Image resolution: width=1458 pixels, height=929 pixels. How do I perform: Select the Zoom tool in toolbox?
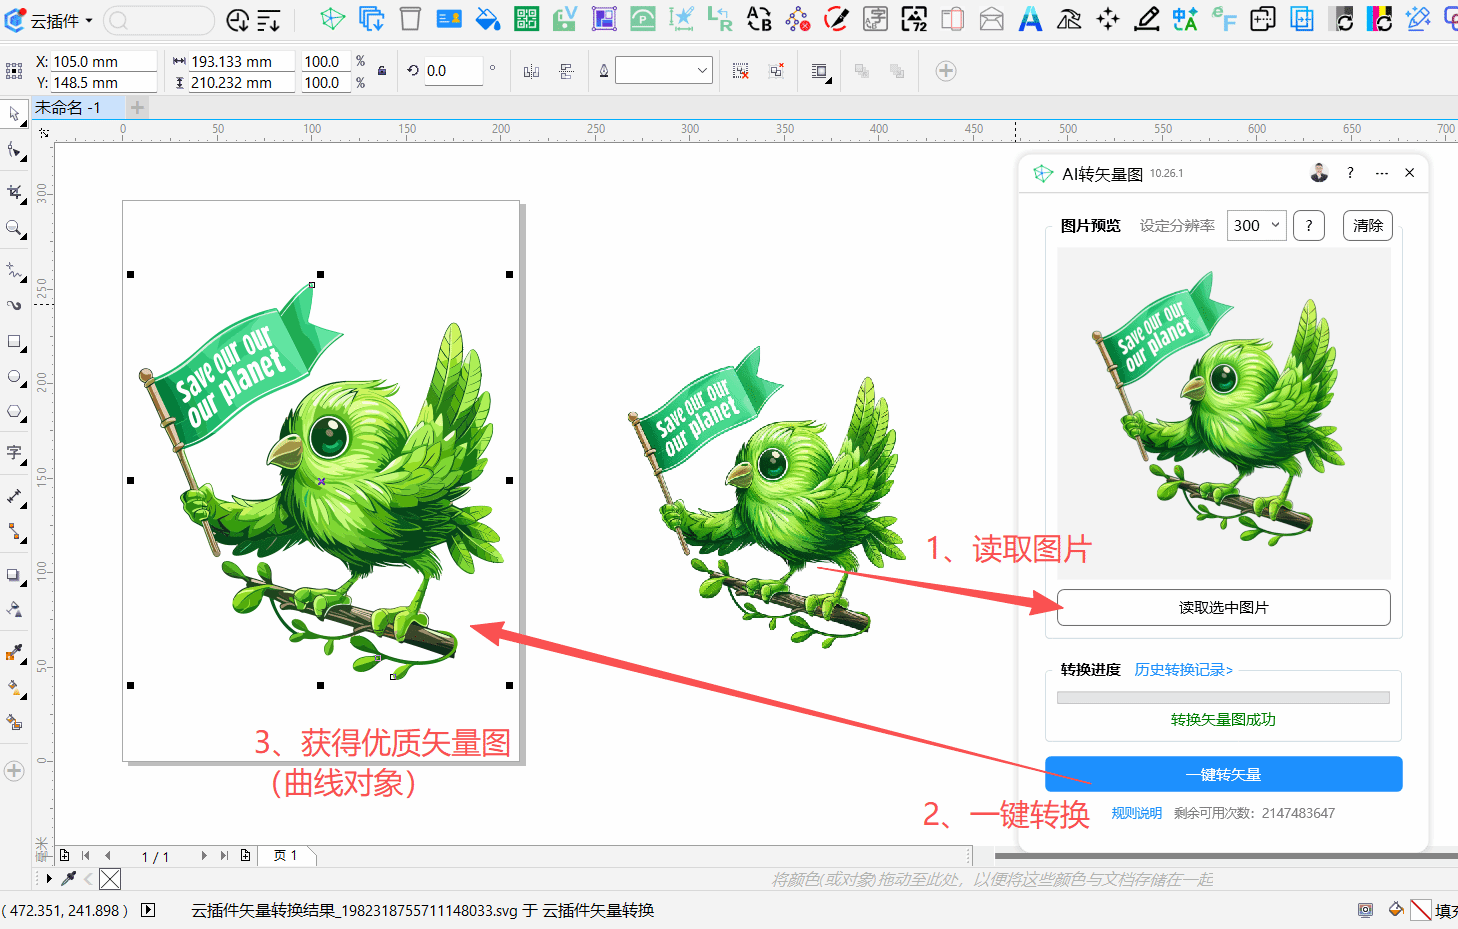pos(15,229)
